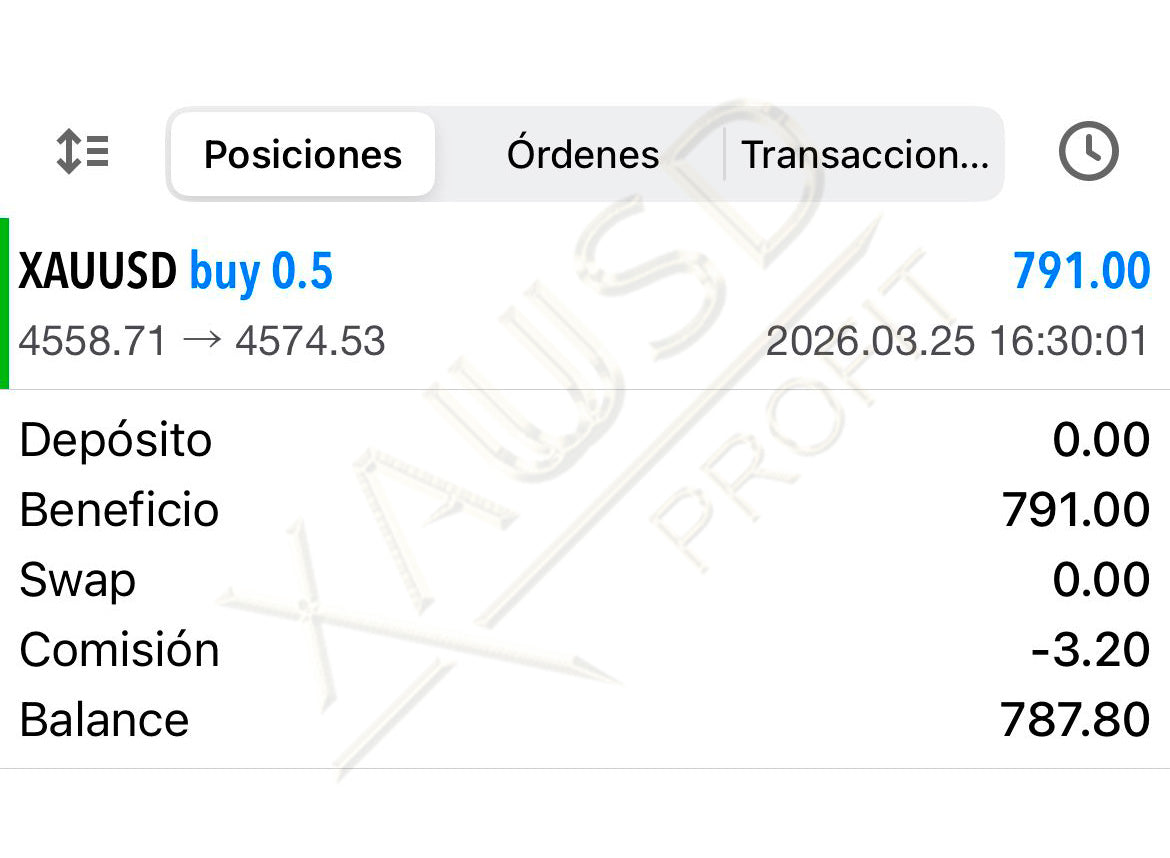Image resolution: width=1170 pixels, height=858 pixels.
Task: Tap the Balance label
Action: tap(104, 720)
